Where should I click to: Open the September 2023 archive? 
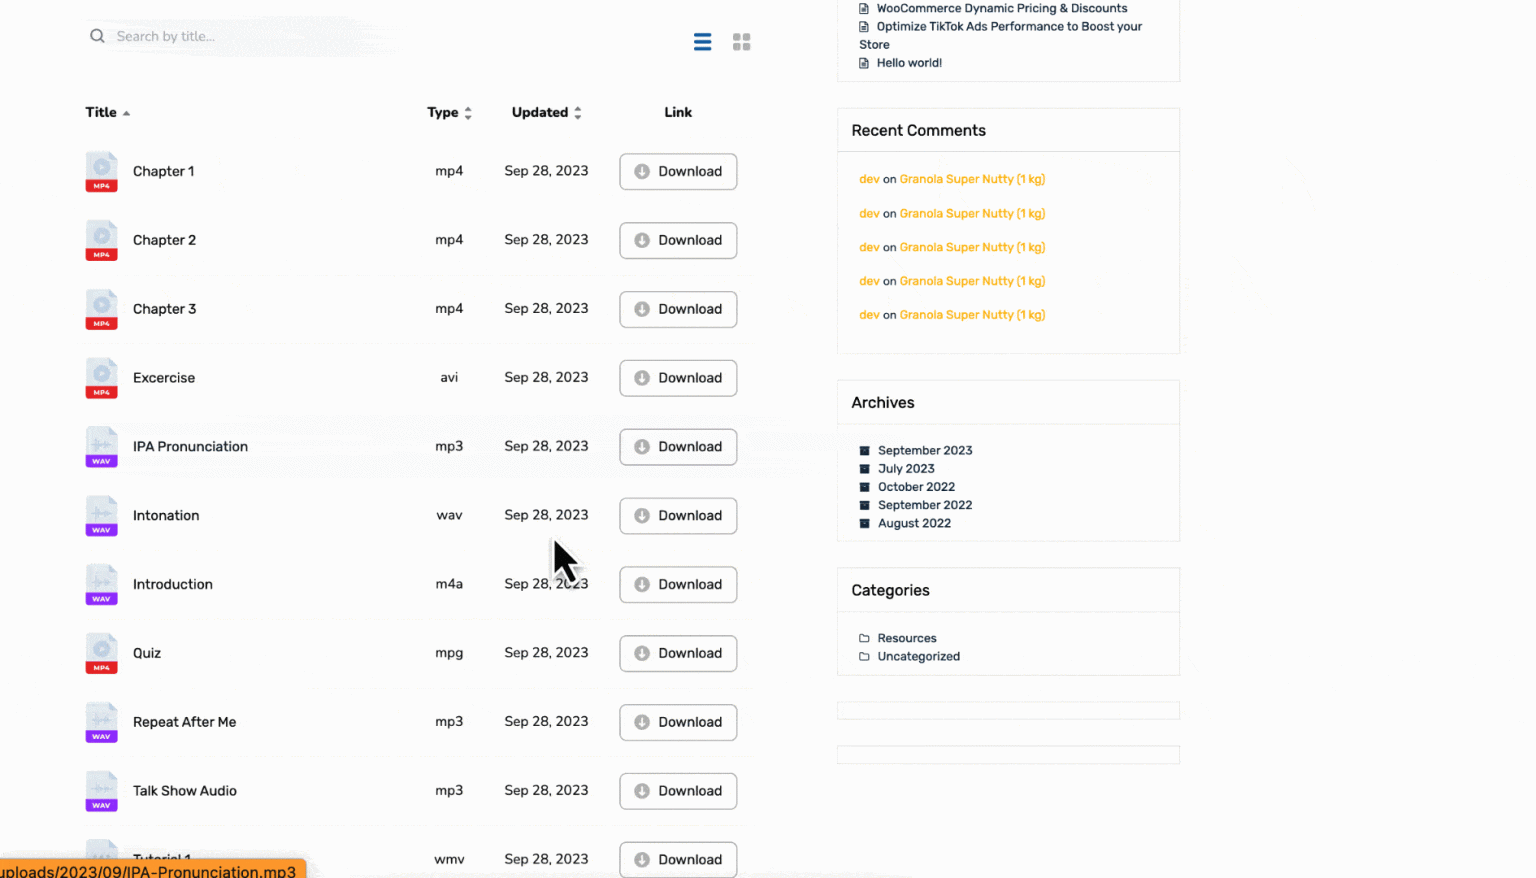coord(924,450)
